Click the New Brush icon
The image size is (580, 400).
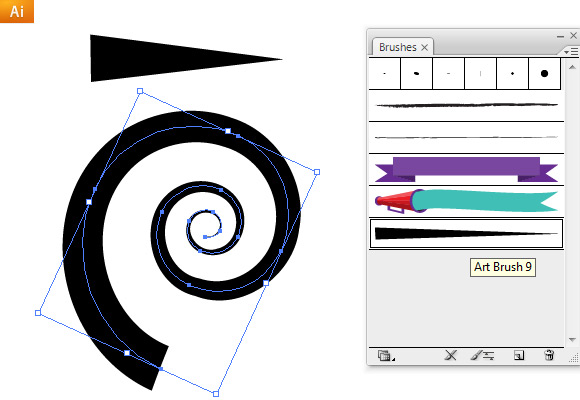click(x=519, y=356)
